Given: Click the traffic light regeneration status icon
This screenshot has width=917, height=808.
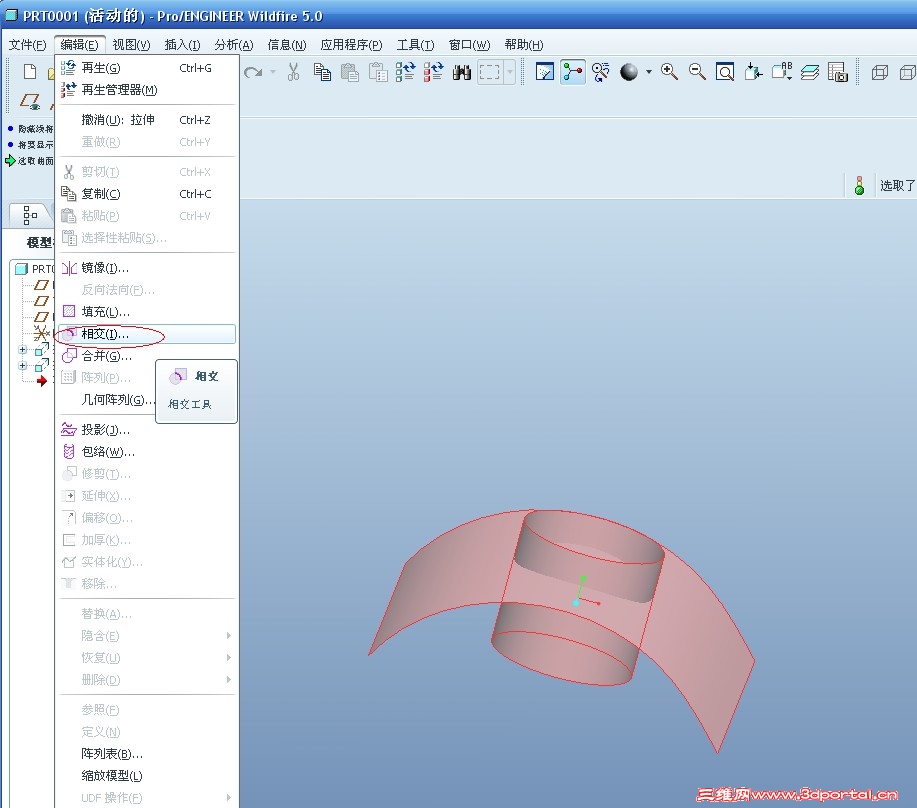Looking at the screenshot, I should [859, 185].
